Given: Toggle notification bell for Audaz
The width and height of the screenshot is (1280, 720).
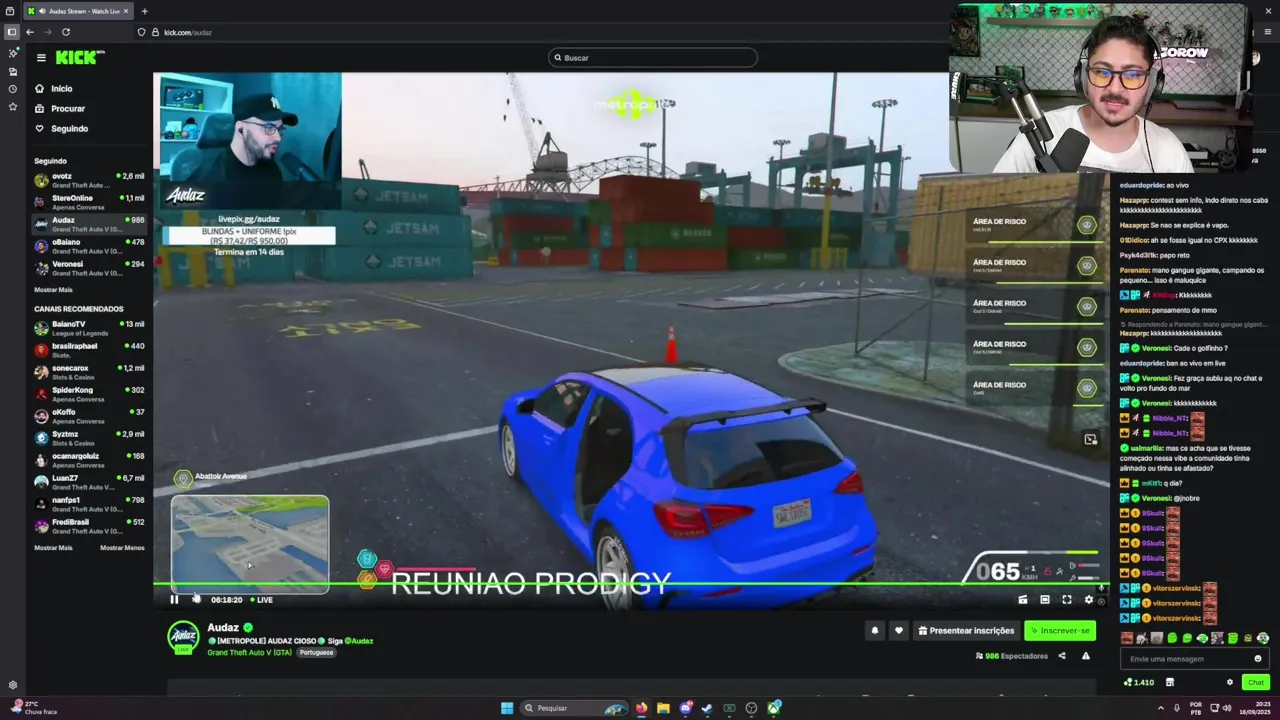Looking at the screenshot, I should pos(875,631).
